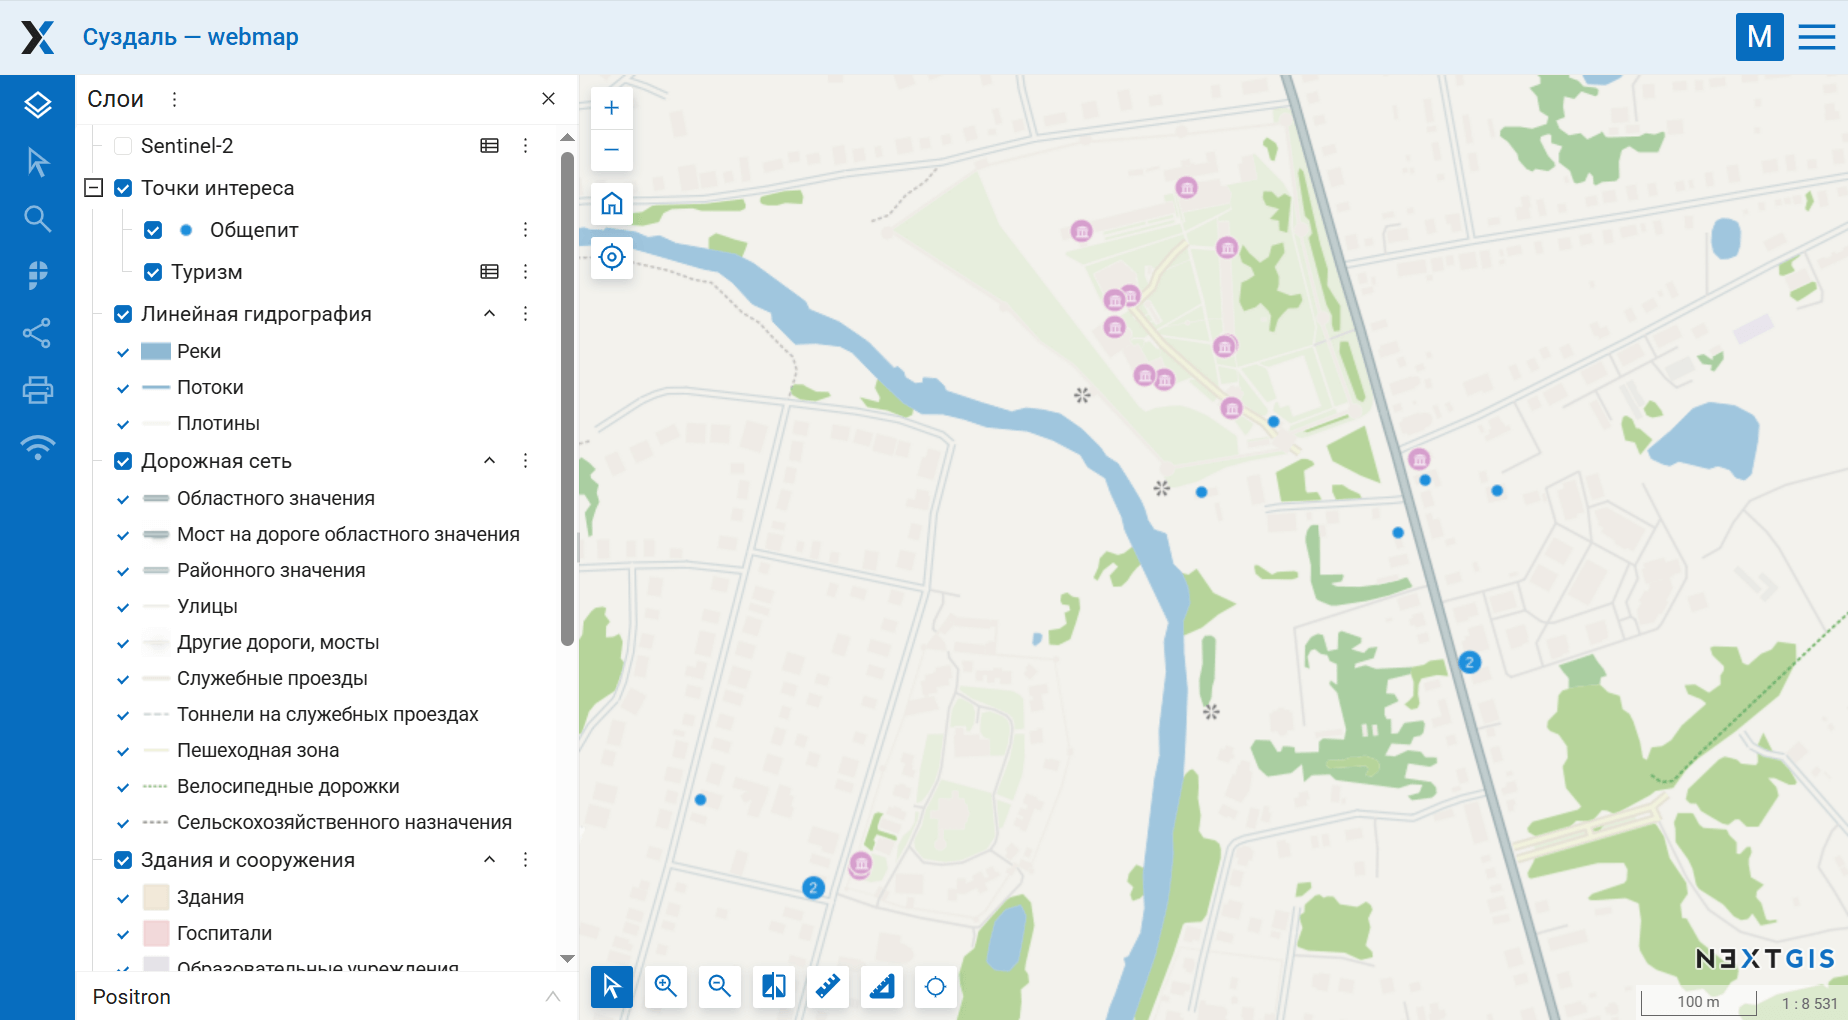Activate the Identify arrow tool in sidebar

pos(37,161)
